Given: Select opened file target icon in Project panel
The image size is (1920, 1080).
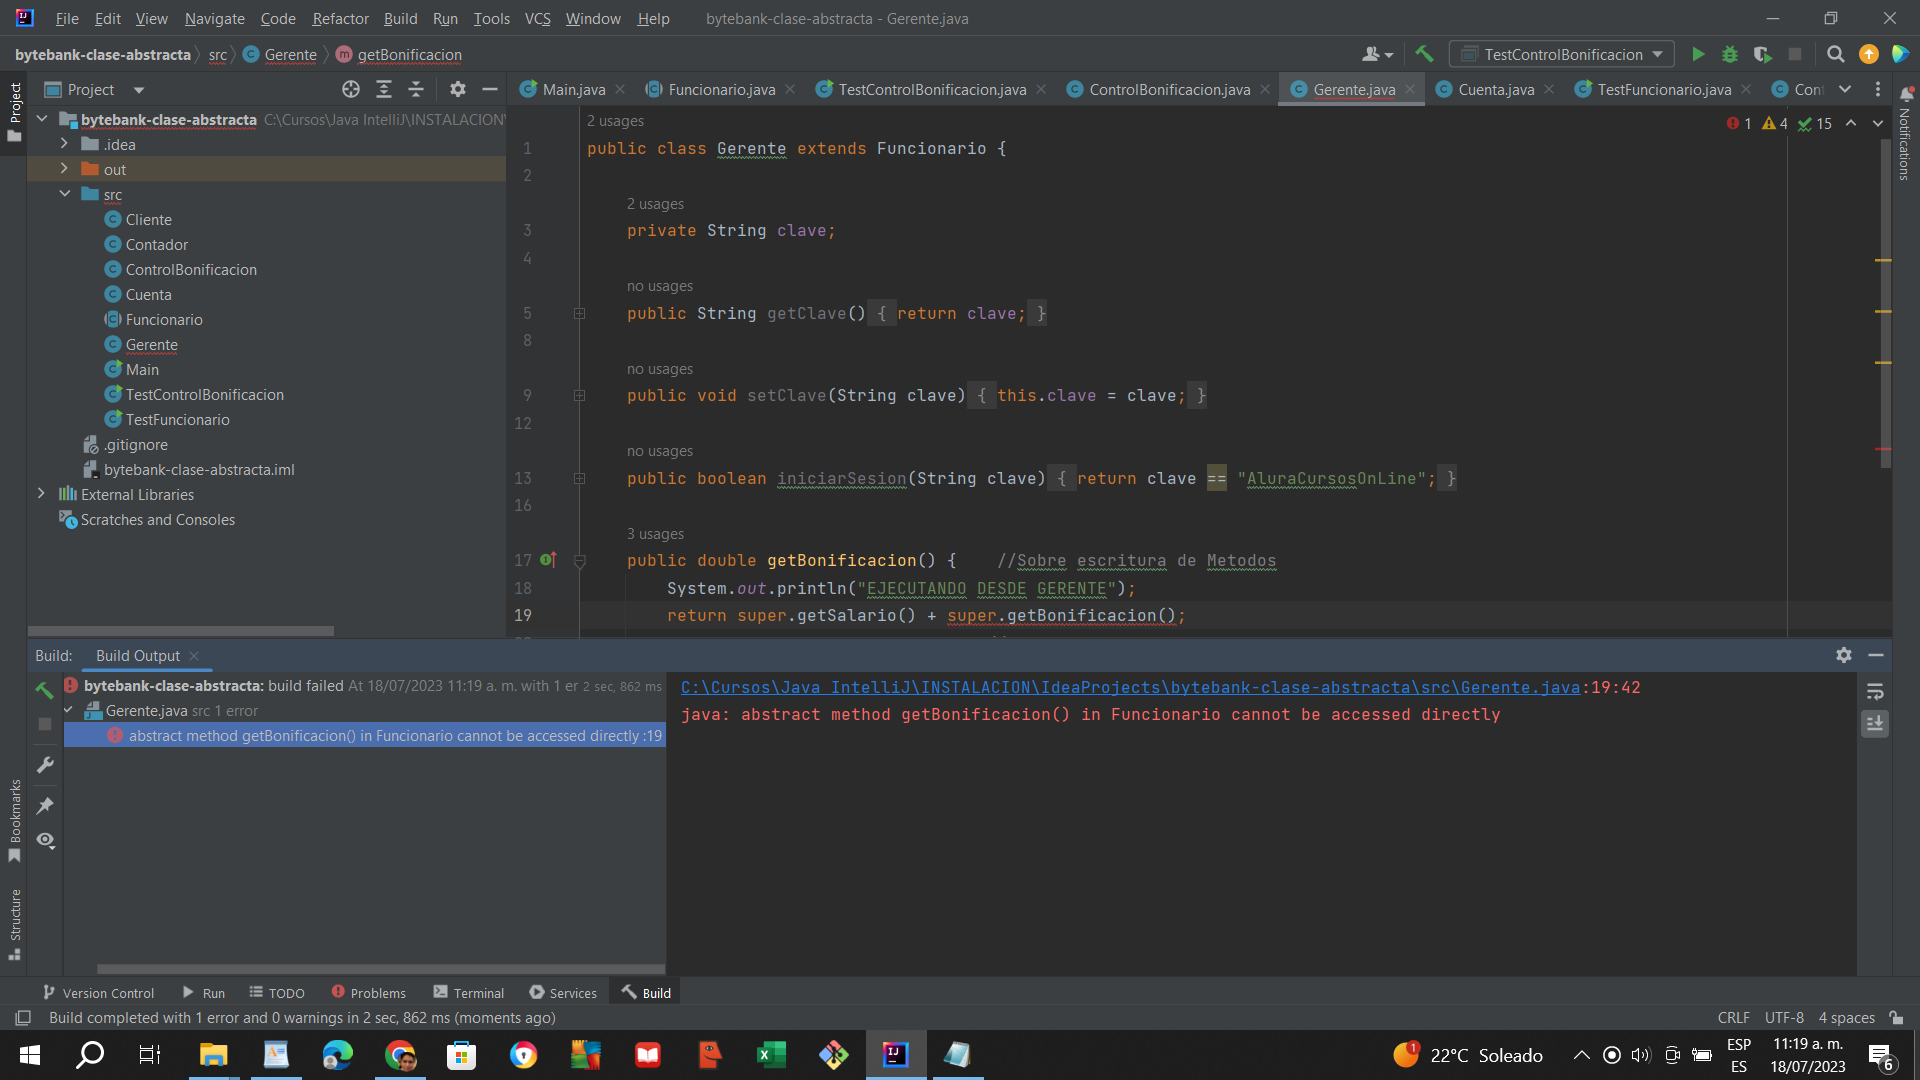Looking at the screenshot, I should tap(351, 89).
